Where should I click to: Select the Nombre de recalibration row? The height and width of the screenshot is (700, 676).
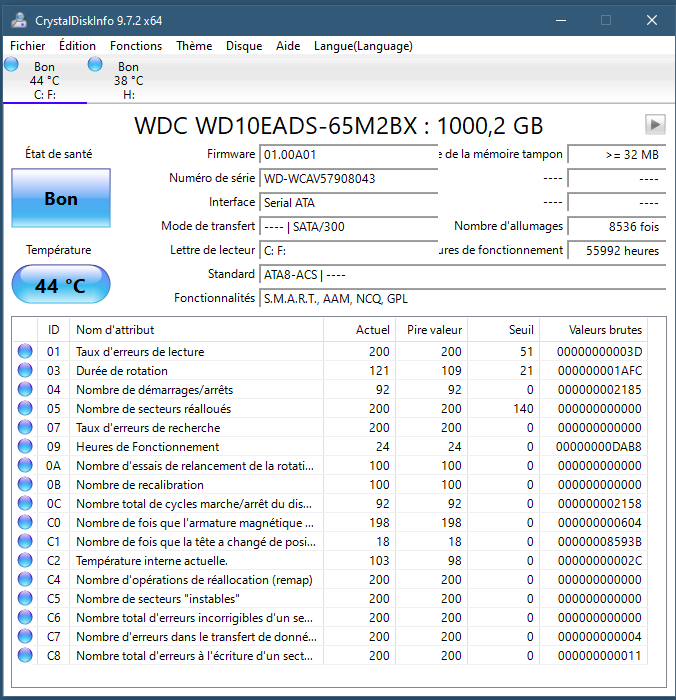(330, 484)
